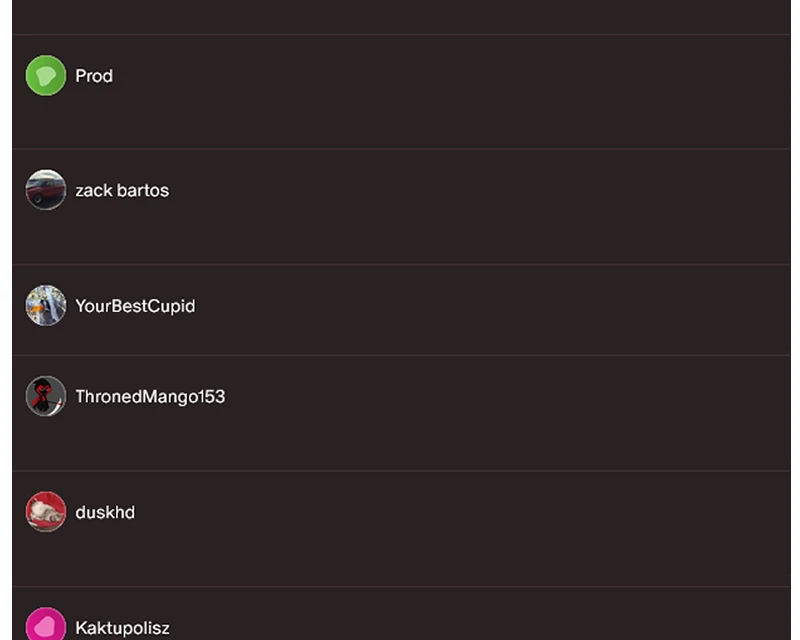Screen dimensions: 800x640
Task: Open the zack bartos username link
Action: click(122, 190)
